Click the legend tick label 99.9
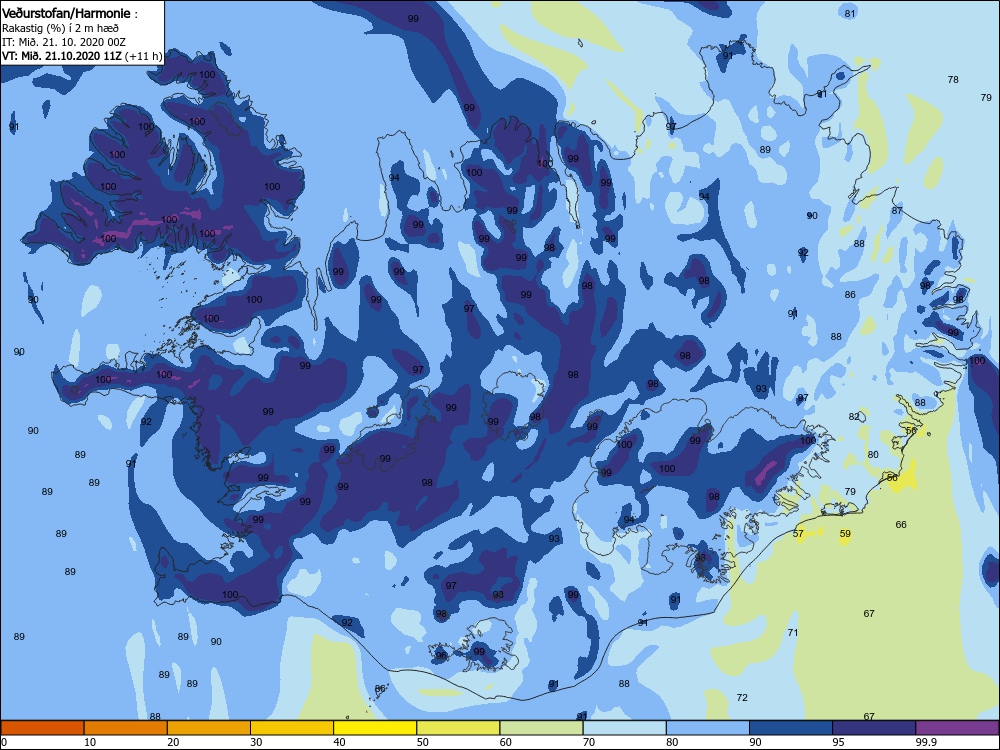Viewport: 1000px width, 750px height. click(926, 742)
